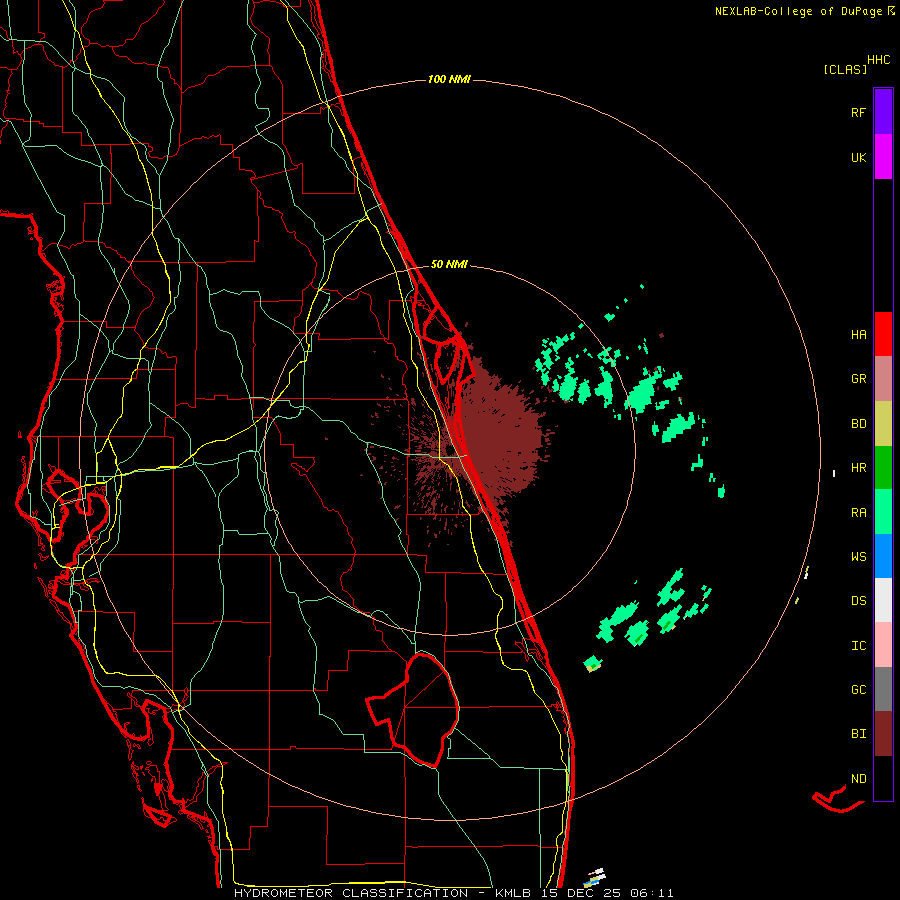Click the GR legend color swatch
Image resolution: width=900 pixels, height=900 pixels.
(x=883, y=379)
